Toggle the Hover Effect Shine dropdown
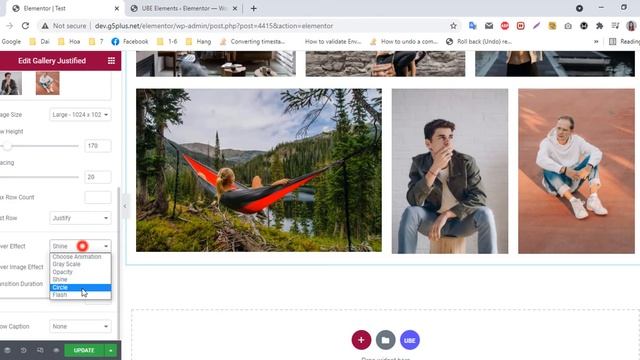 pos(80,246)
